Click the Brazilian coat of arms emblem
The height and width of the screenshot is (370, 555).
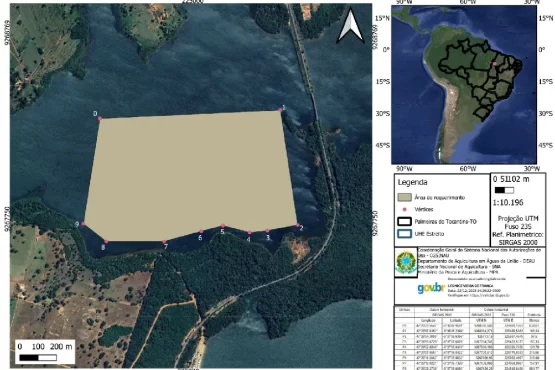[406, 263]
